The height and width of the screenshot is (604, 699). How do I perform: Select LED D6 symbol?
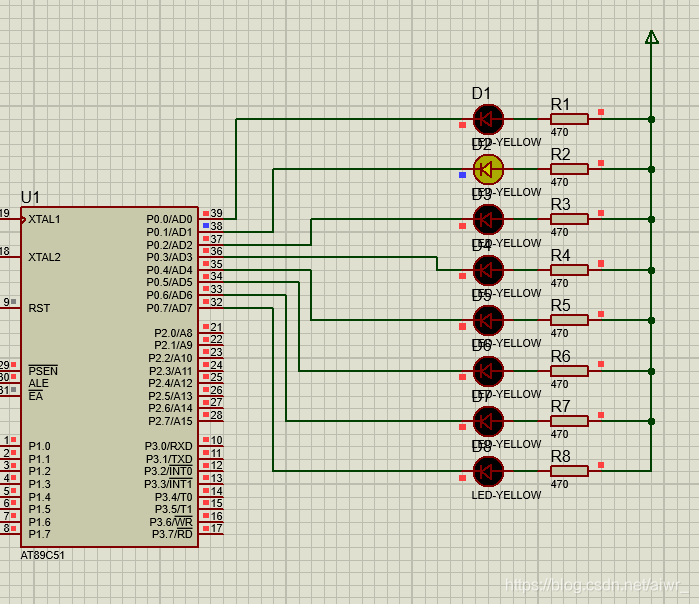(488, 371)
